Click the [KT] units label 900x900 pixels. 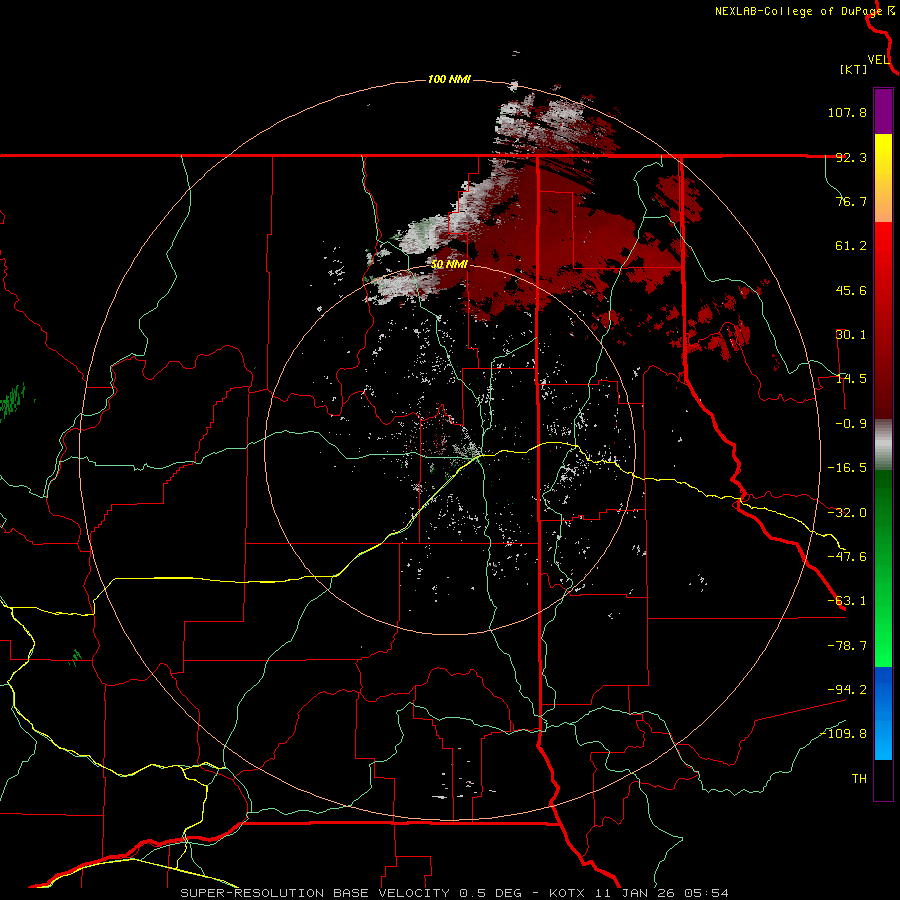853,69
